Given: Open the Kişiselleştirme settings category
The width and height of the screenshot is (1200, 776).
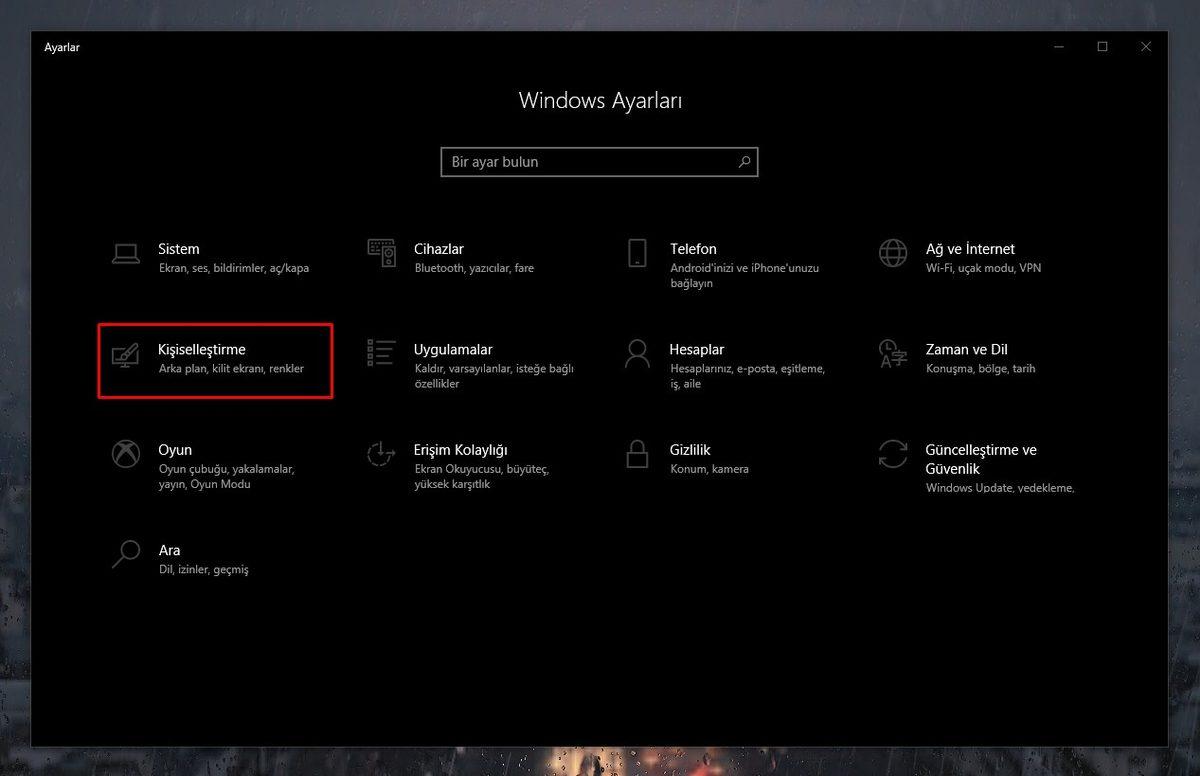Looking at the screenshot, I should coord(215,360).
